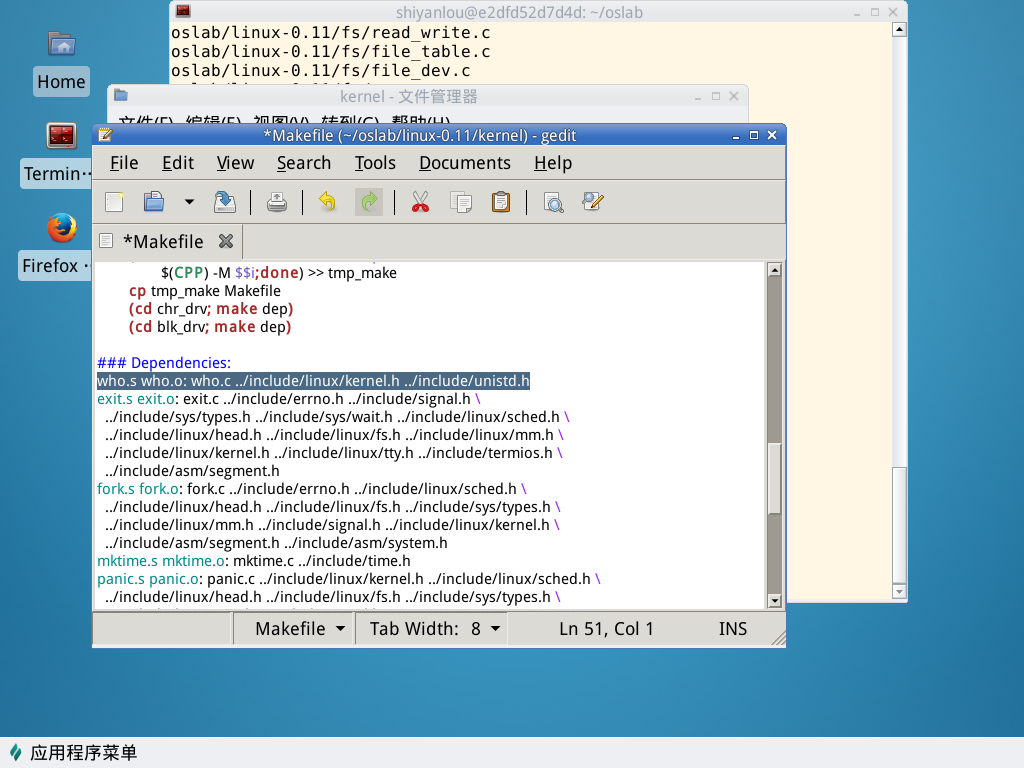Redo the last undone action

coord(369,202)
